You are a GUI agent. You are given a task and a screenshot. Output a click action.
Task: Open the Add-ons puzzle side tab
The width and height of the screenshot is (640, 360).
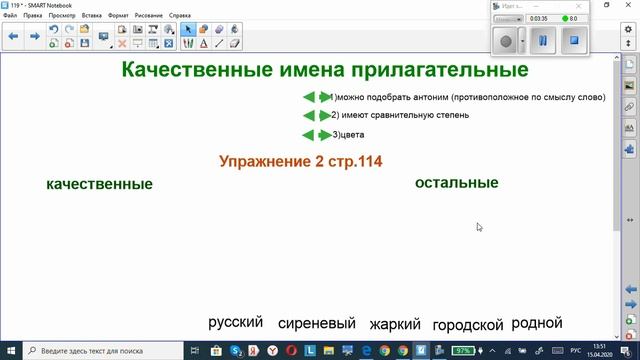pos(630,149)
